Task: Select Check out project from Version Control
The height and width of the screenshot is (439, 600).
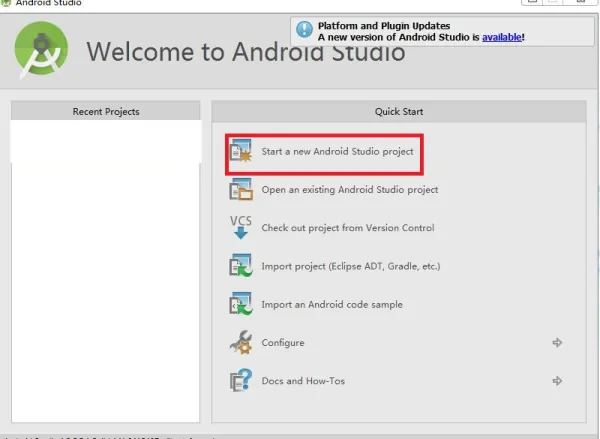Action: [348, 228]
